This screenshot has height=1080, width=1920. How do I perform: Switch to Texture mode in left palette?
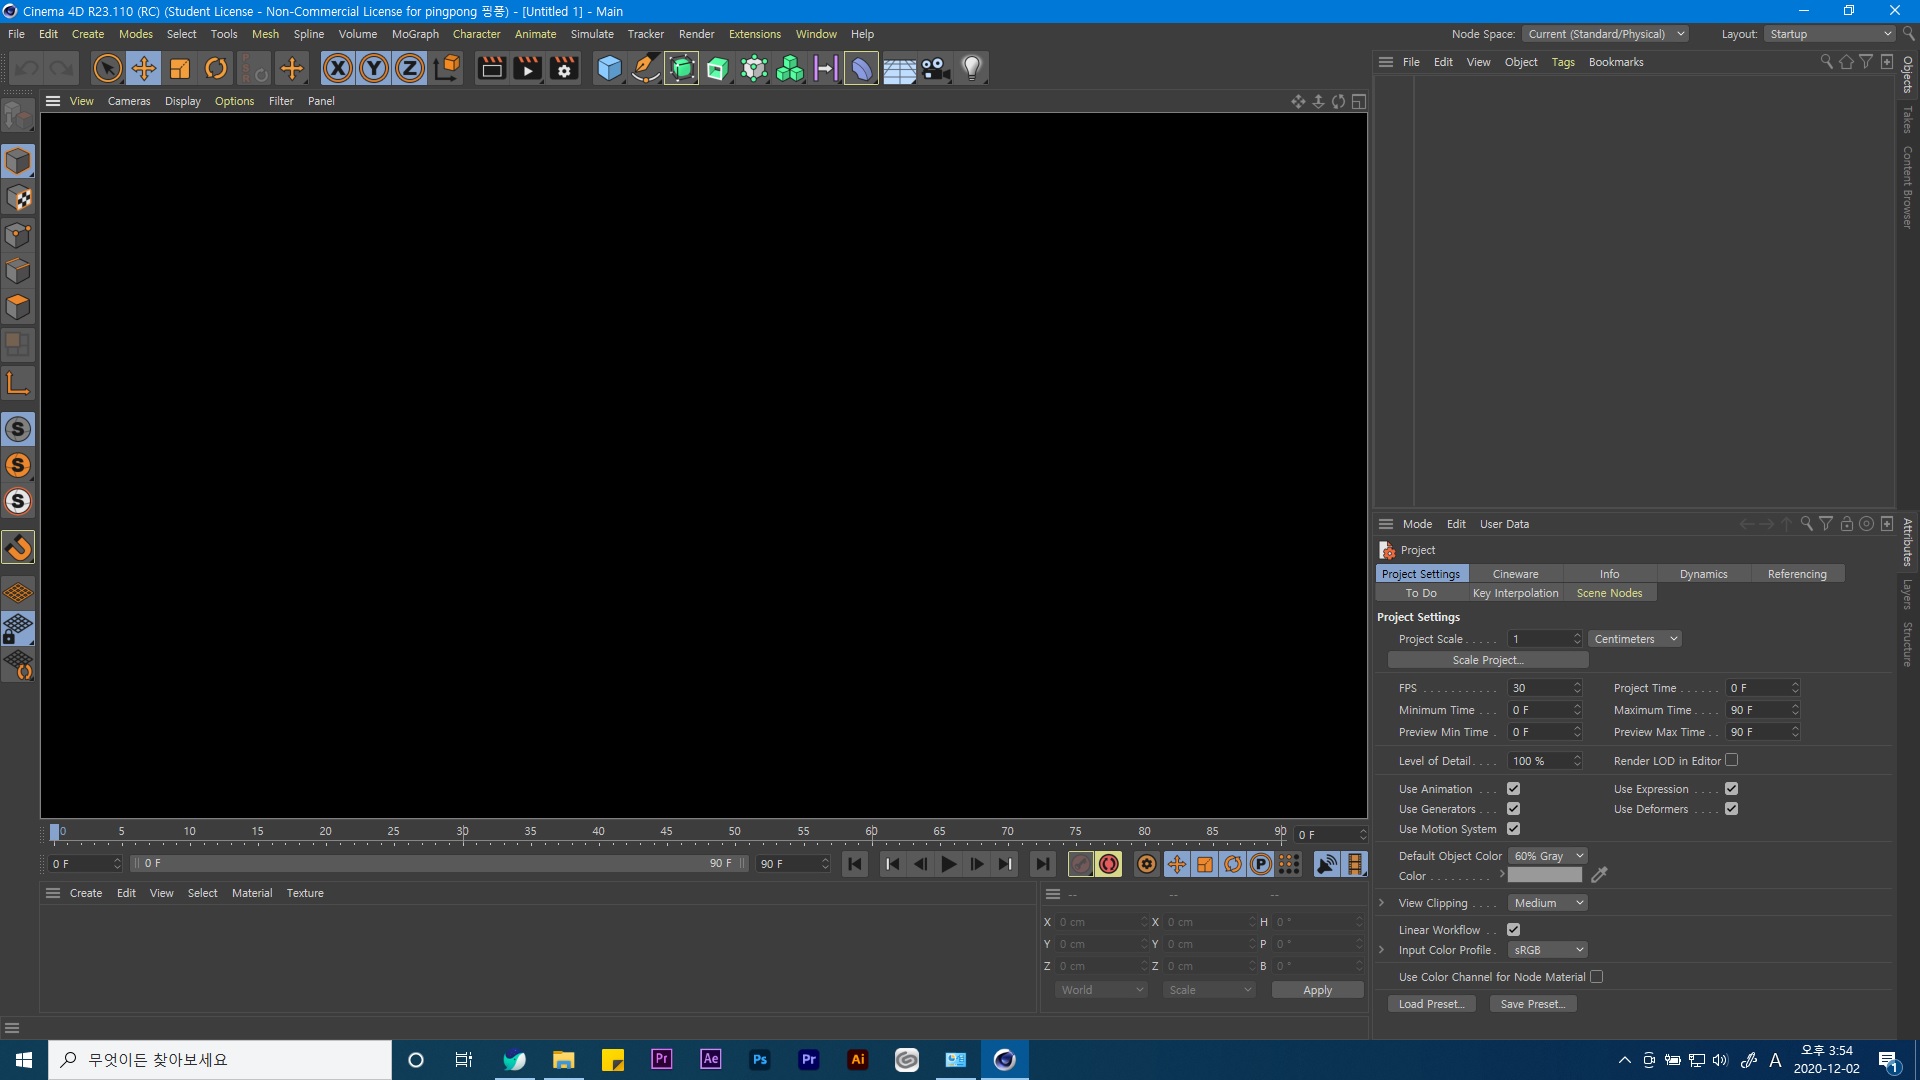tap(18, 198)
